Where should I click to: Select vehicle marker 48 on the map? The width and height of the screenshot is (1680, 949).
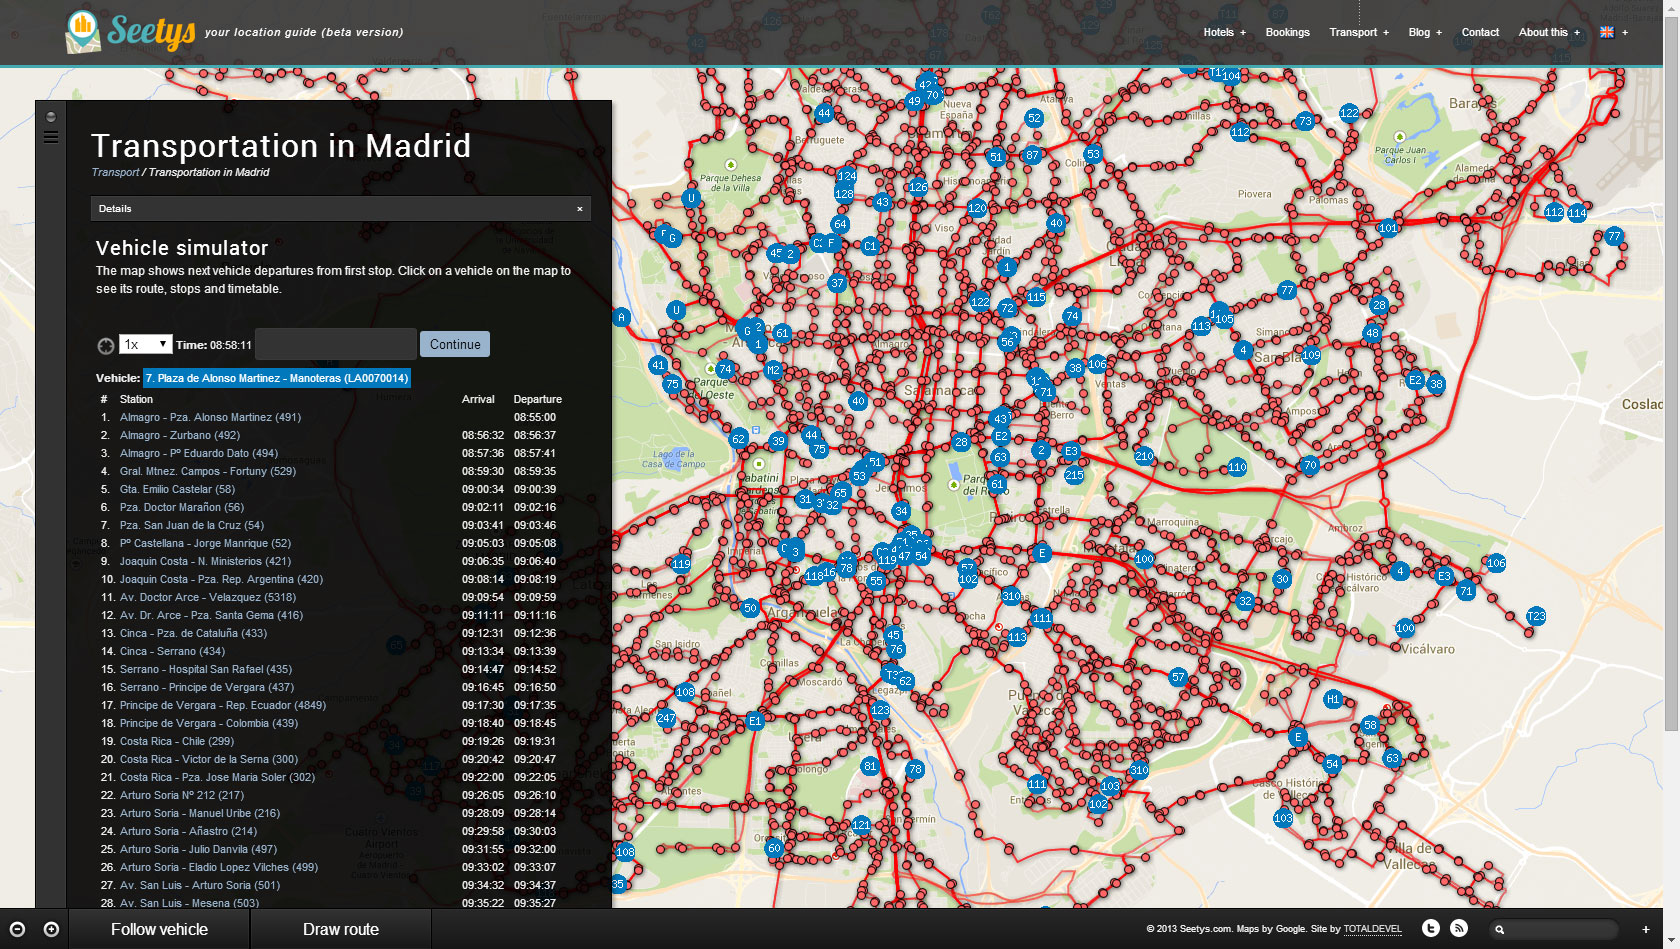(1372, 333)
